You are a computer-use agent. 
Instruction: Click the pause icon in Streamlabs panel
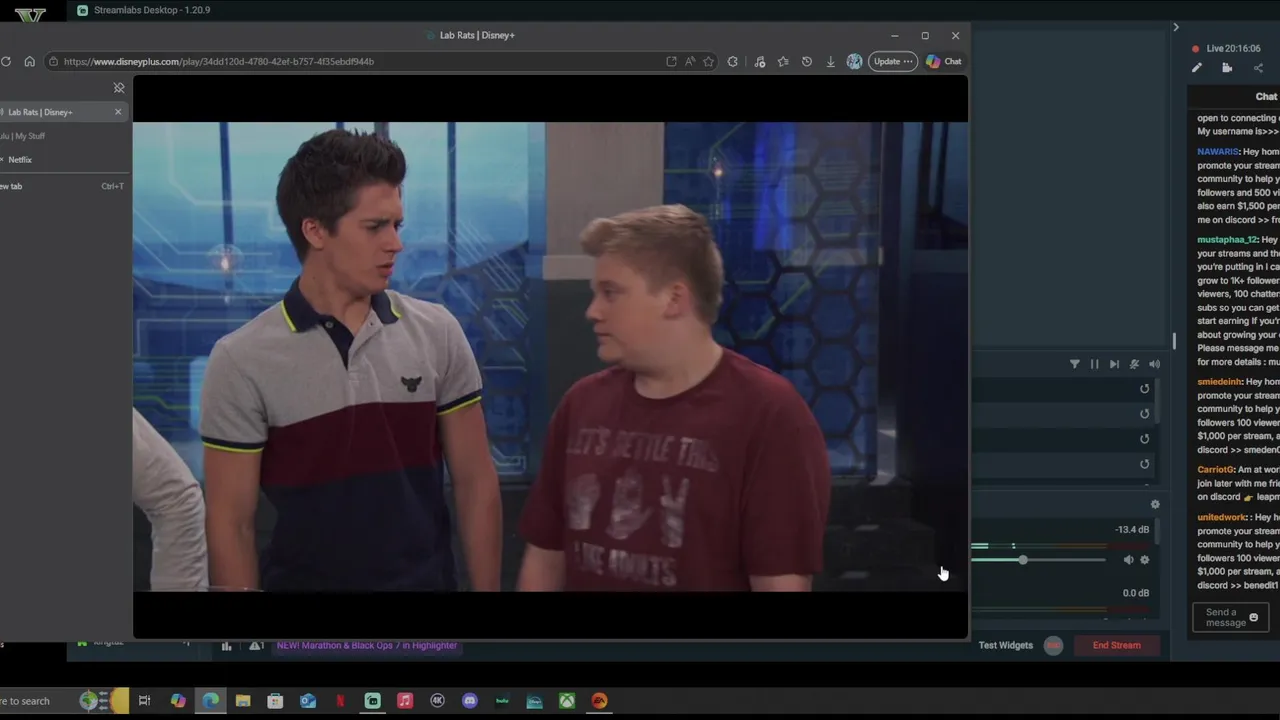click(x=1094, y=364)
